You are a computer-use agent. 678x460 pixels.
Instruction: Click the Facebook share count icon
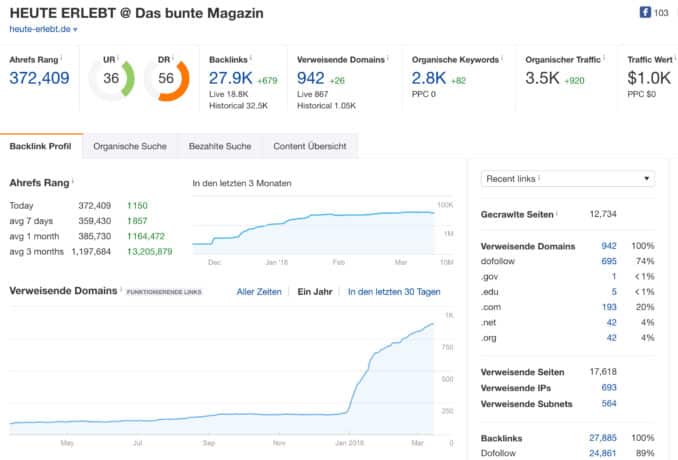tap(645, 12)
